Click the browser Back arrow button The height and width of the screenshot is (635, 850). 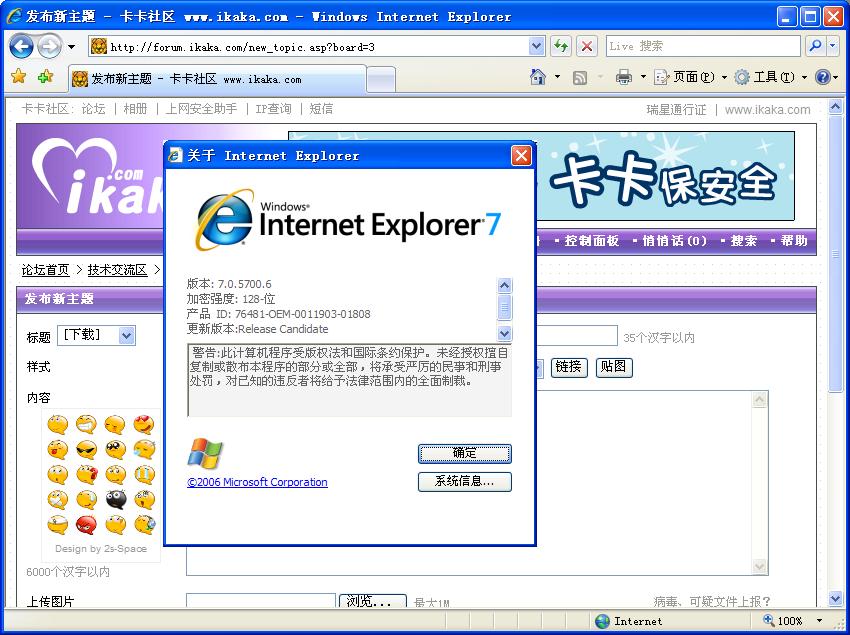tap(21, 47)
